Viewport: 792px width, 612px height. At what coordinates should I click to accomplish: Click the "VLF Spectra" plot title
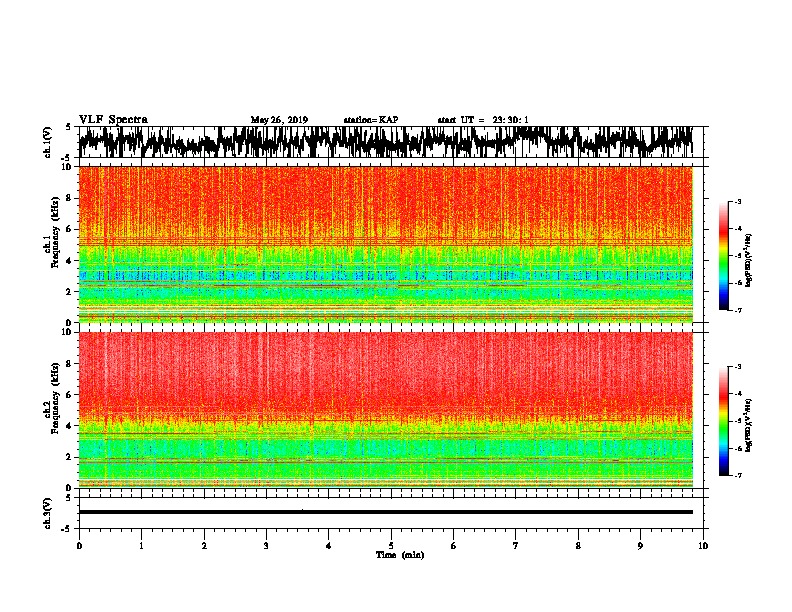coord(113,120)
